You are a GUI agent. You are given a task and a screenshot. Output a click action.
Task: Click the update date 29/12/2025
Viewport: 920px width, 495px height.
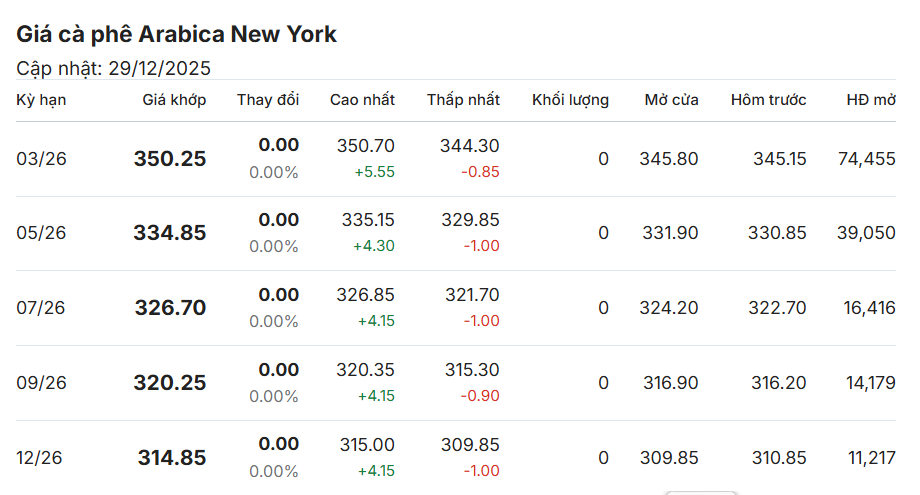pos(159,68)
